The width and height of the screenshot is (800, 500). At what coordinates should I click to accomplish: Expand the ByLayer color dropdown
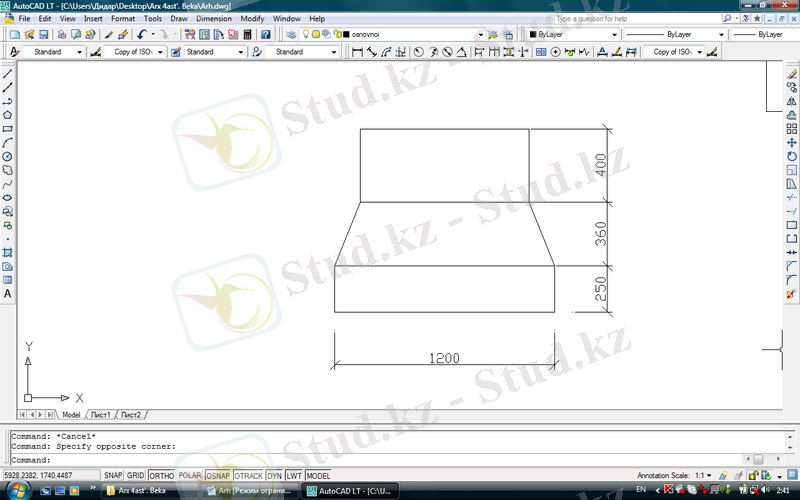coord(614,34)
